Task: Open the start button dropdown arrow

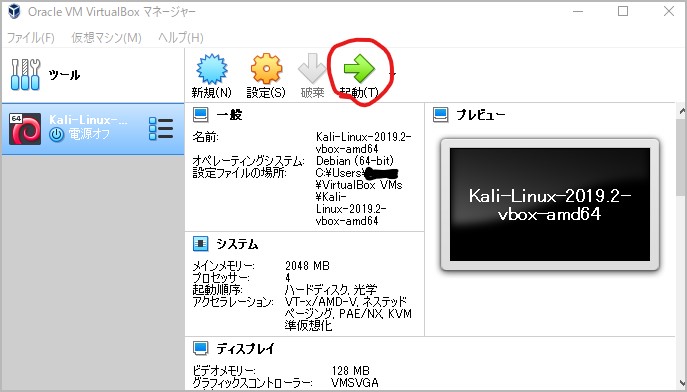Action: tap(393, 74)
